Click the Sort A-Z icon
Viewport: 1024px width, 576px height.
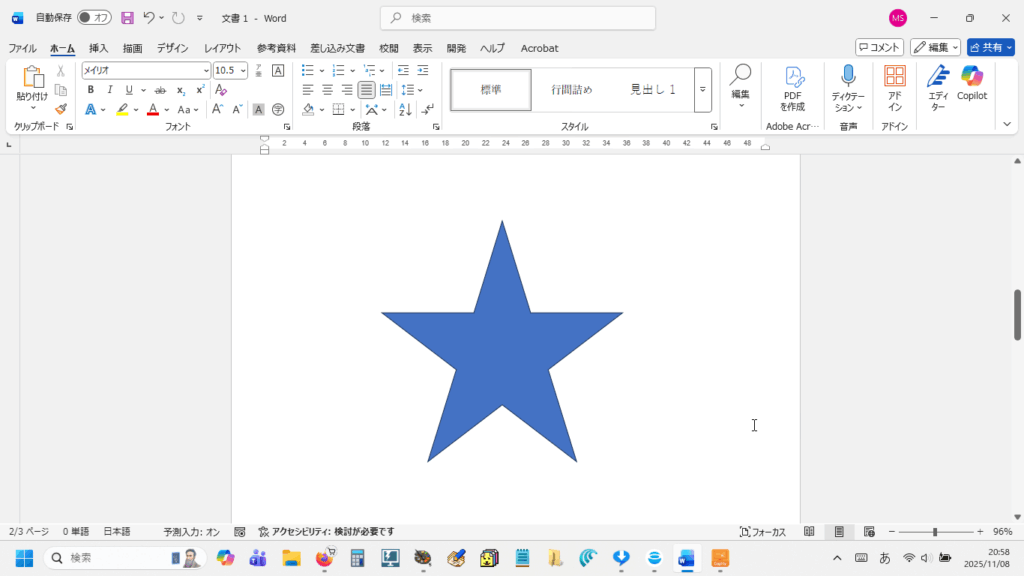pyautogui.click(x=406, y=109)
